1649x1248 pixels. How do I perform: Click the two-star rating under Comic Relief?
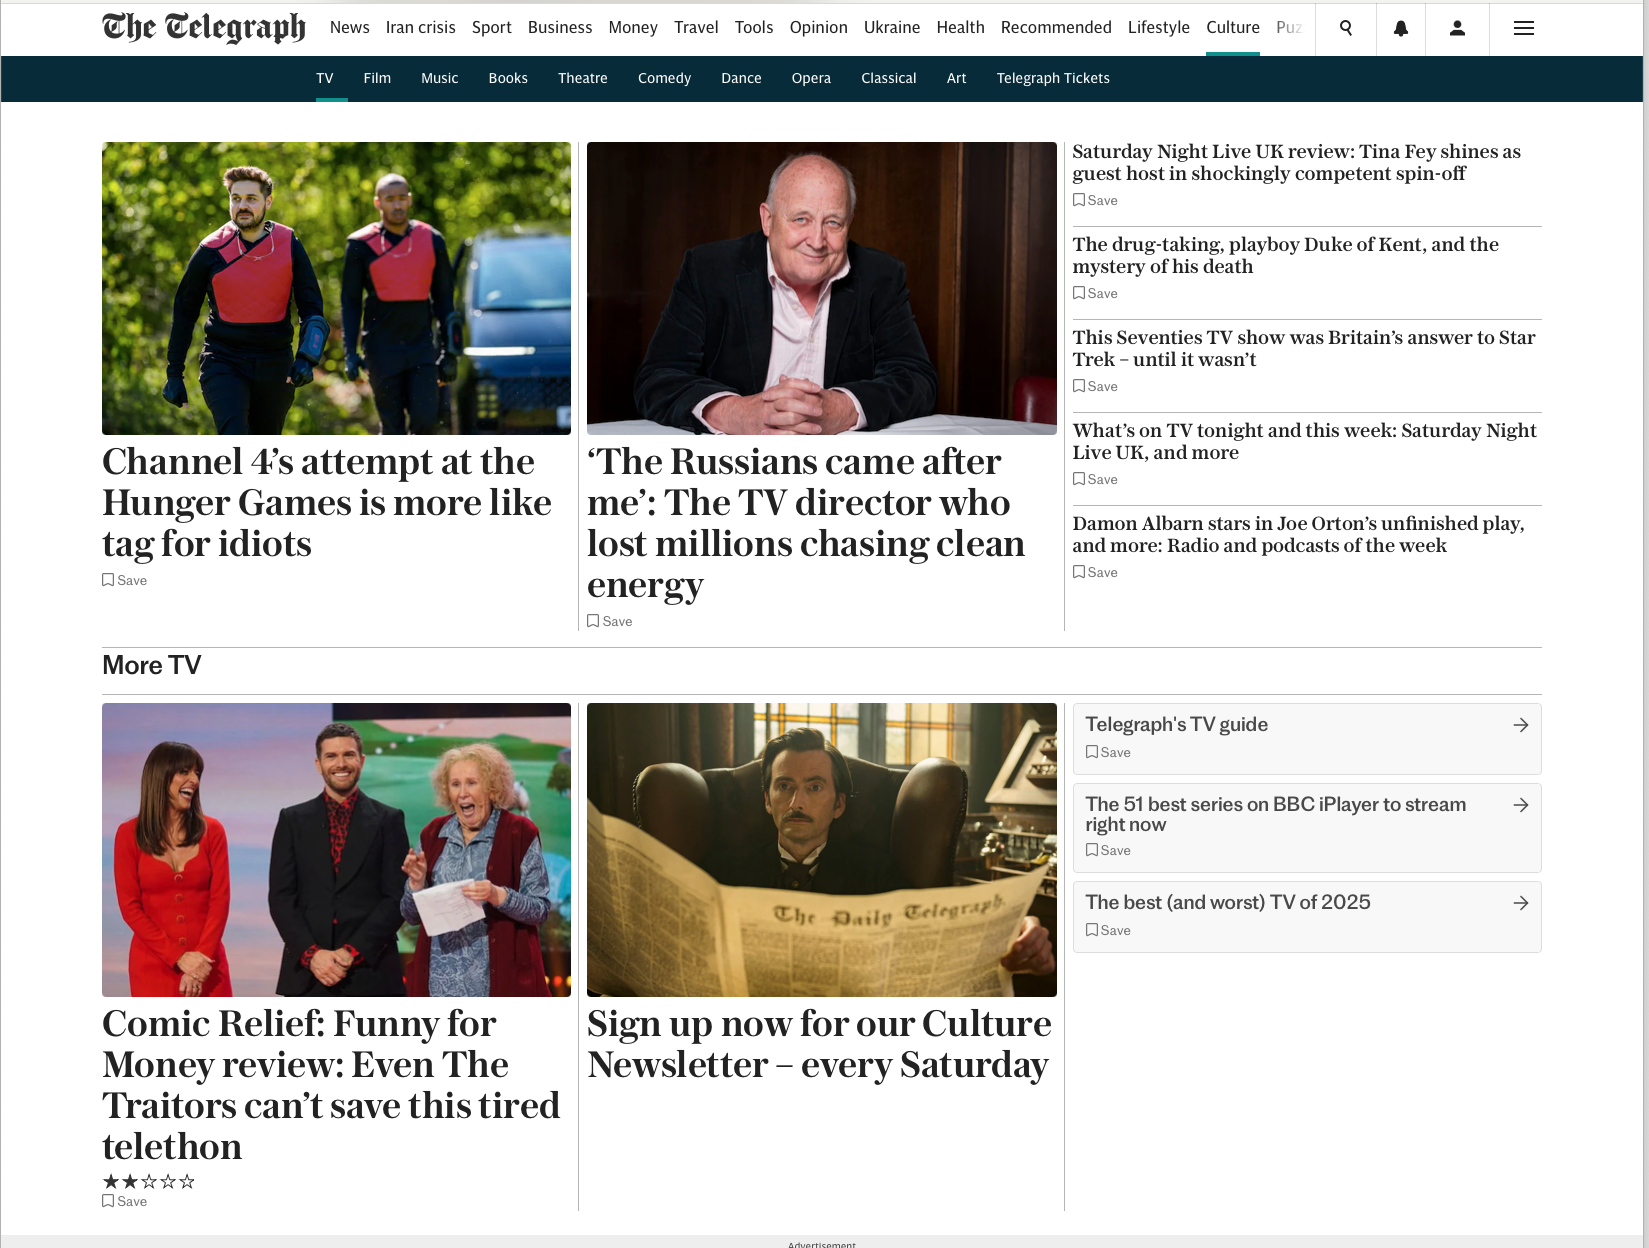pos(149,1181)
